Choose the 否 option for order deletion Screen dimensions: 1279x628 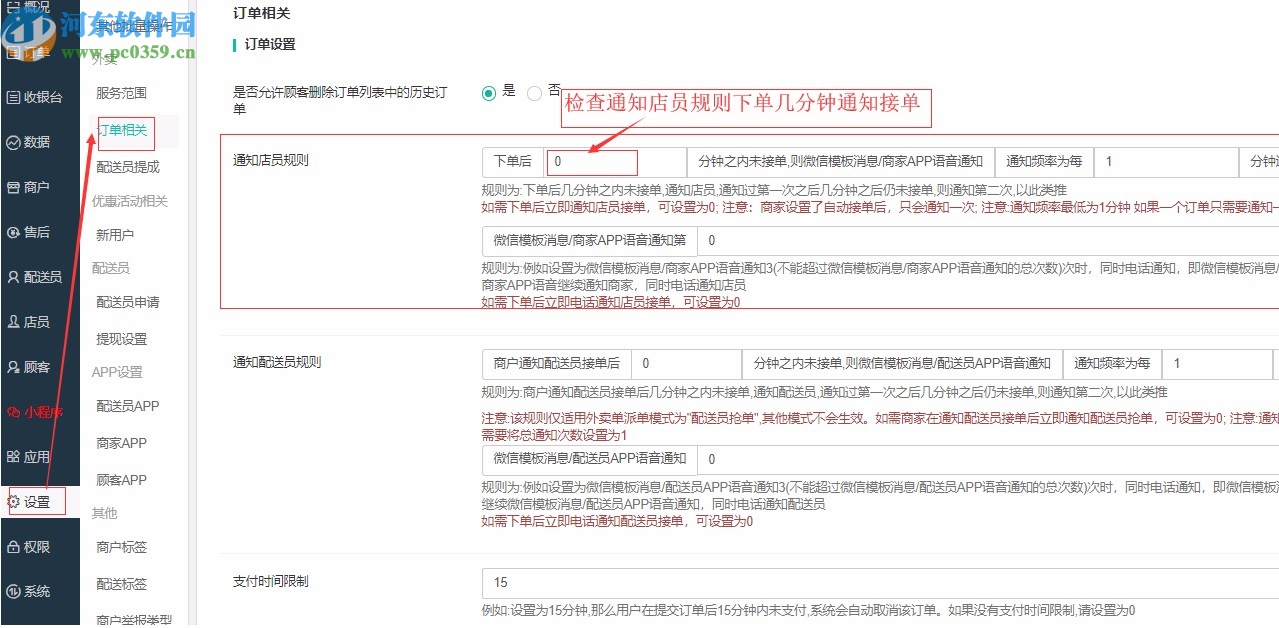coord(535,93)
